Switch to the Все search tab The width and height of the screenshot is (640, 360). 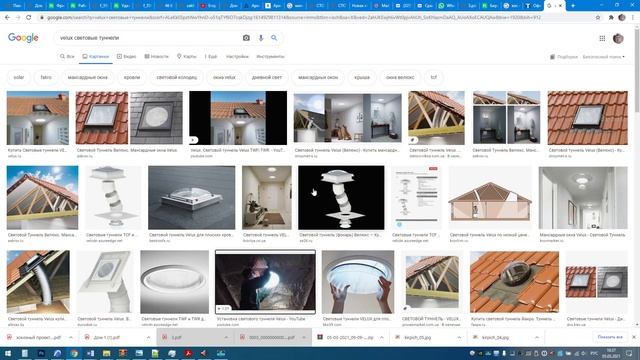67,56
